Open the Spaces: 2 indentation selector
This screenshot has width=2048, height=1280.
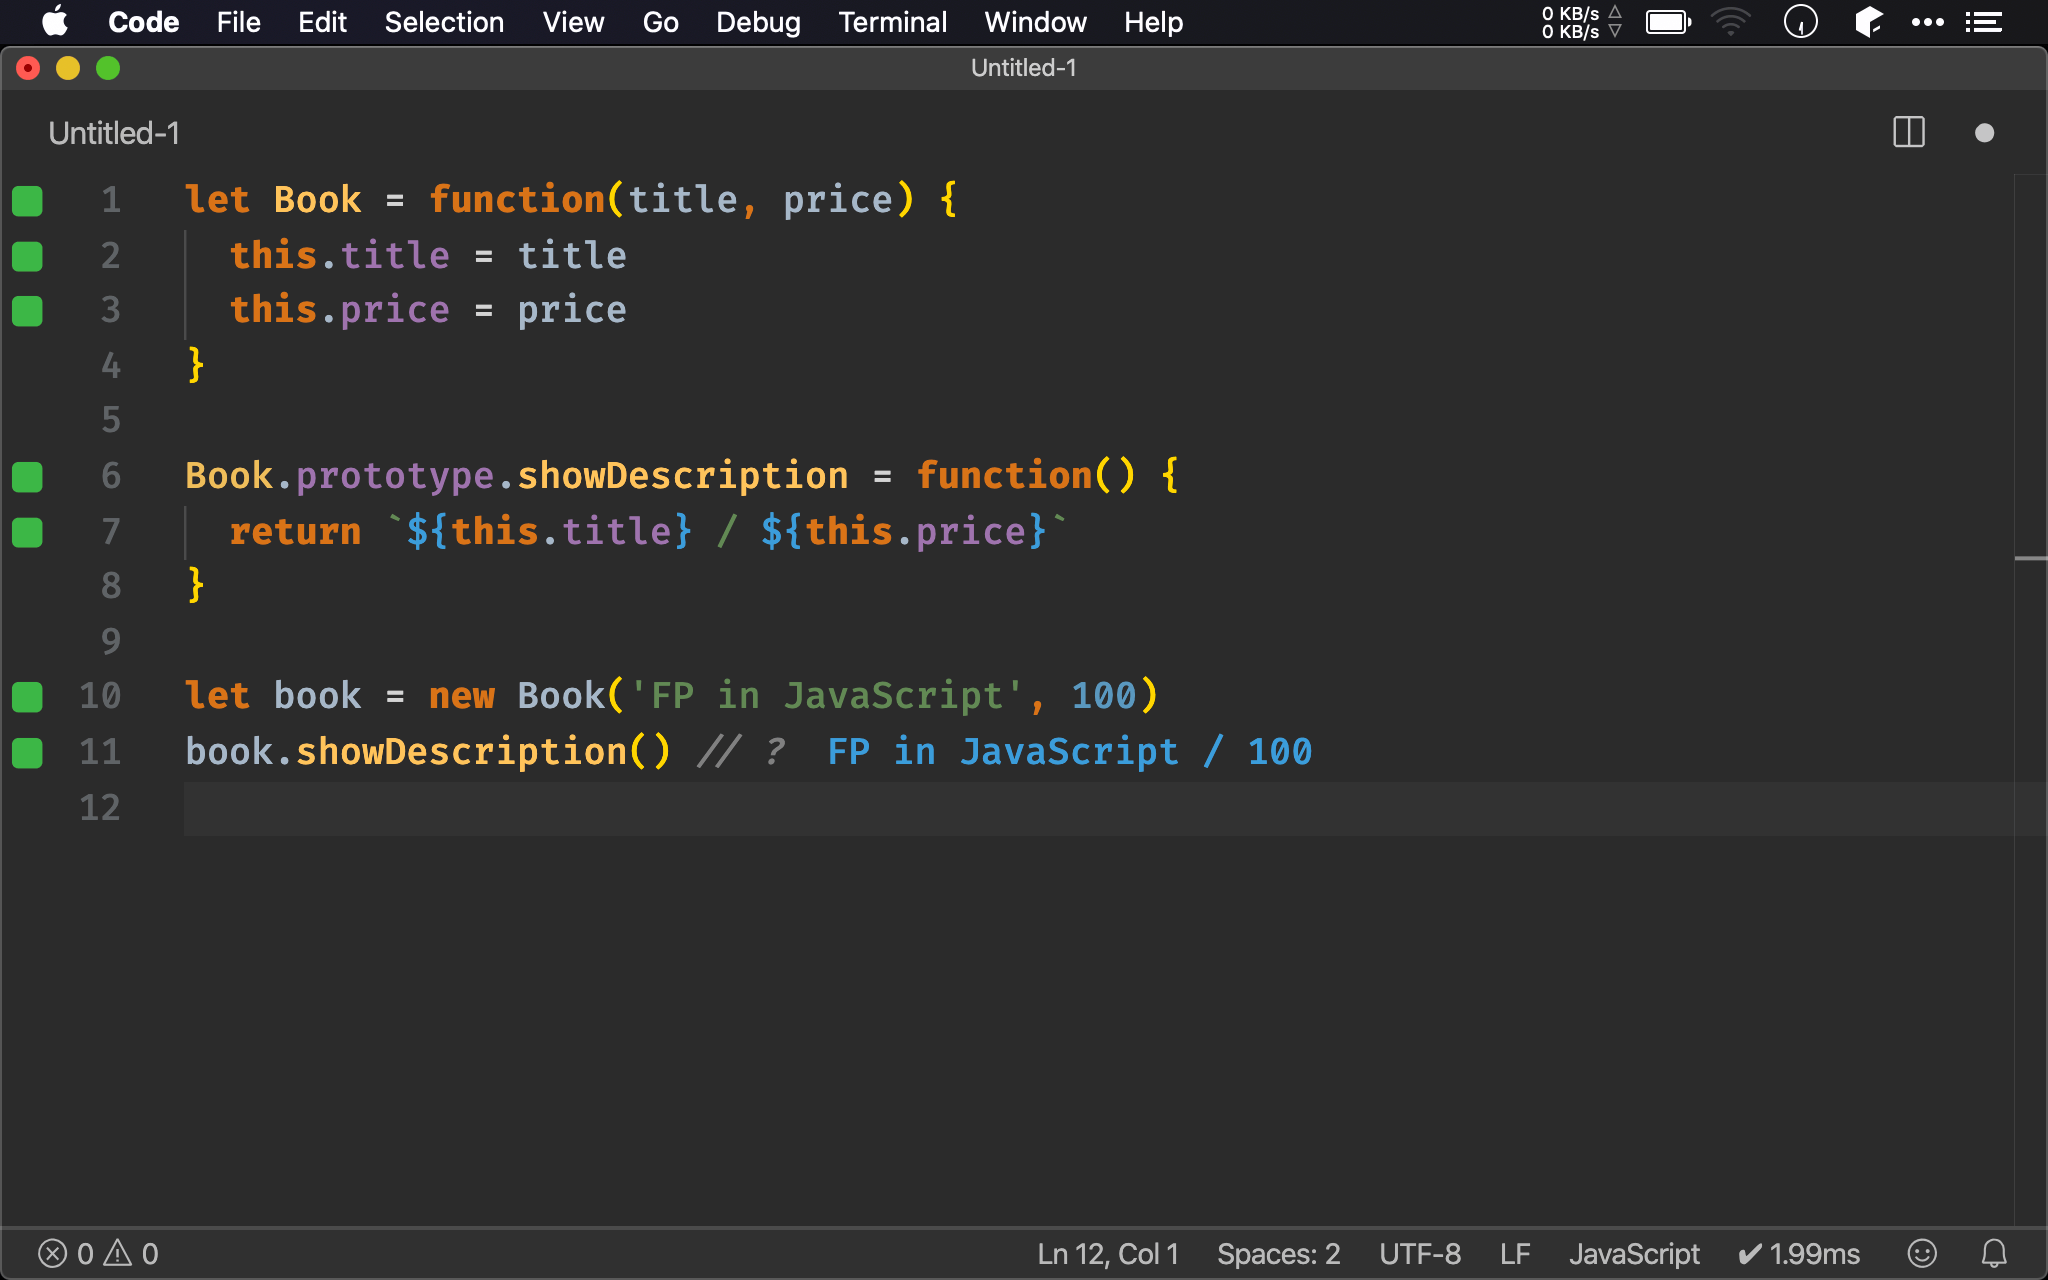click(x=1277, y=1253)
